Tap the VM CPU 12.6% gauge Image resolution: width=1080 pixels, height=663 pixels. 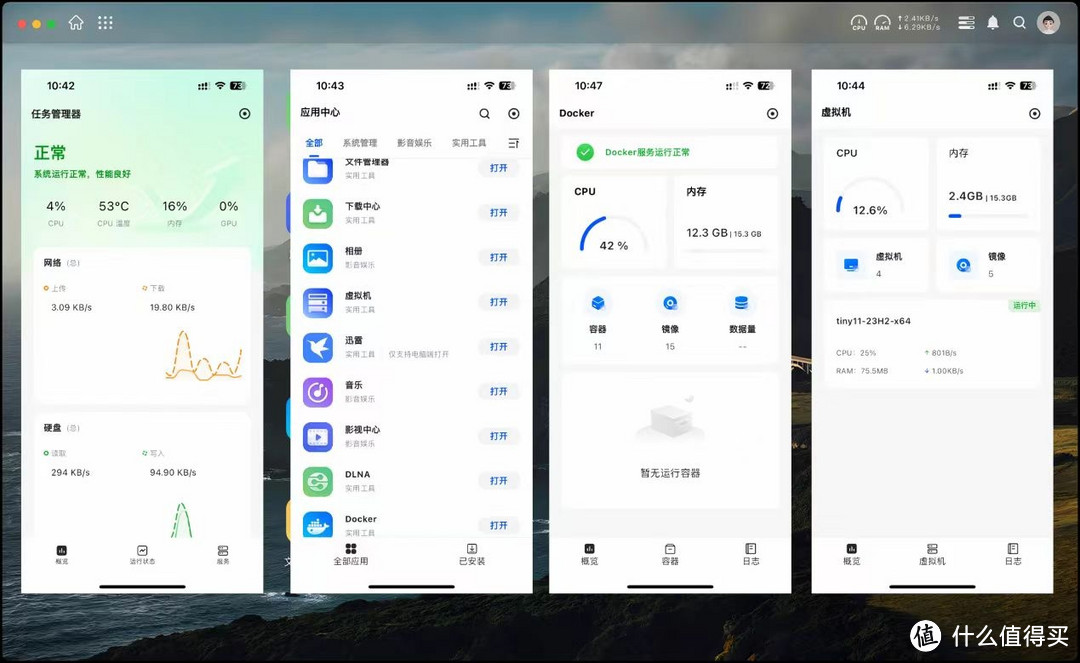click(x=870, y=198)
